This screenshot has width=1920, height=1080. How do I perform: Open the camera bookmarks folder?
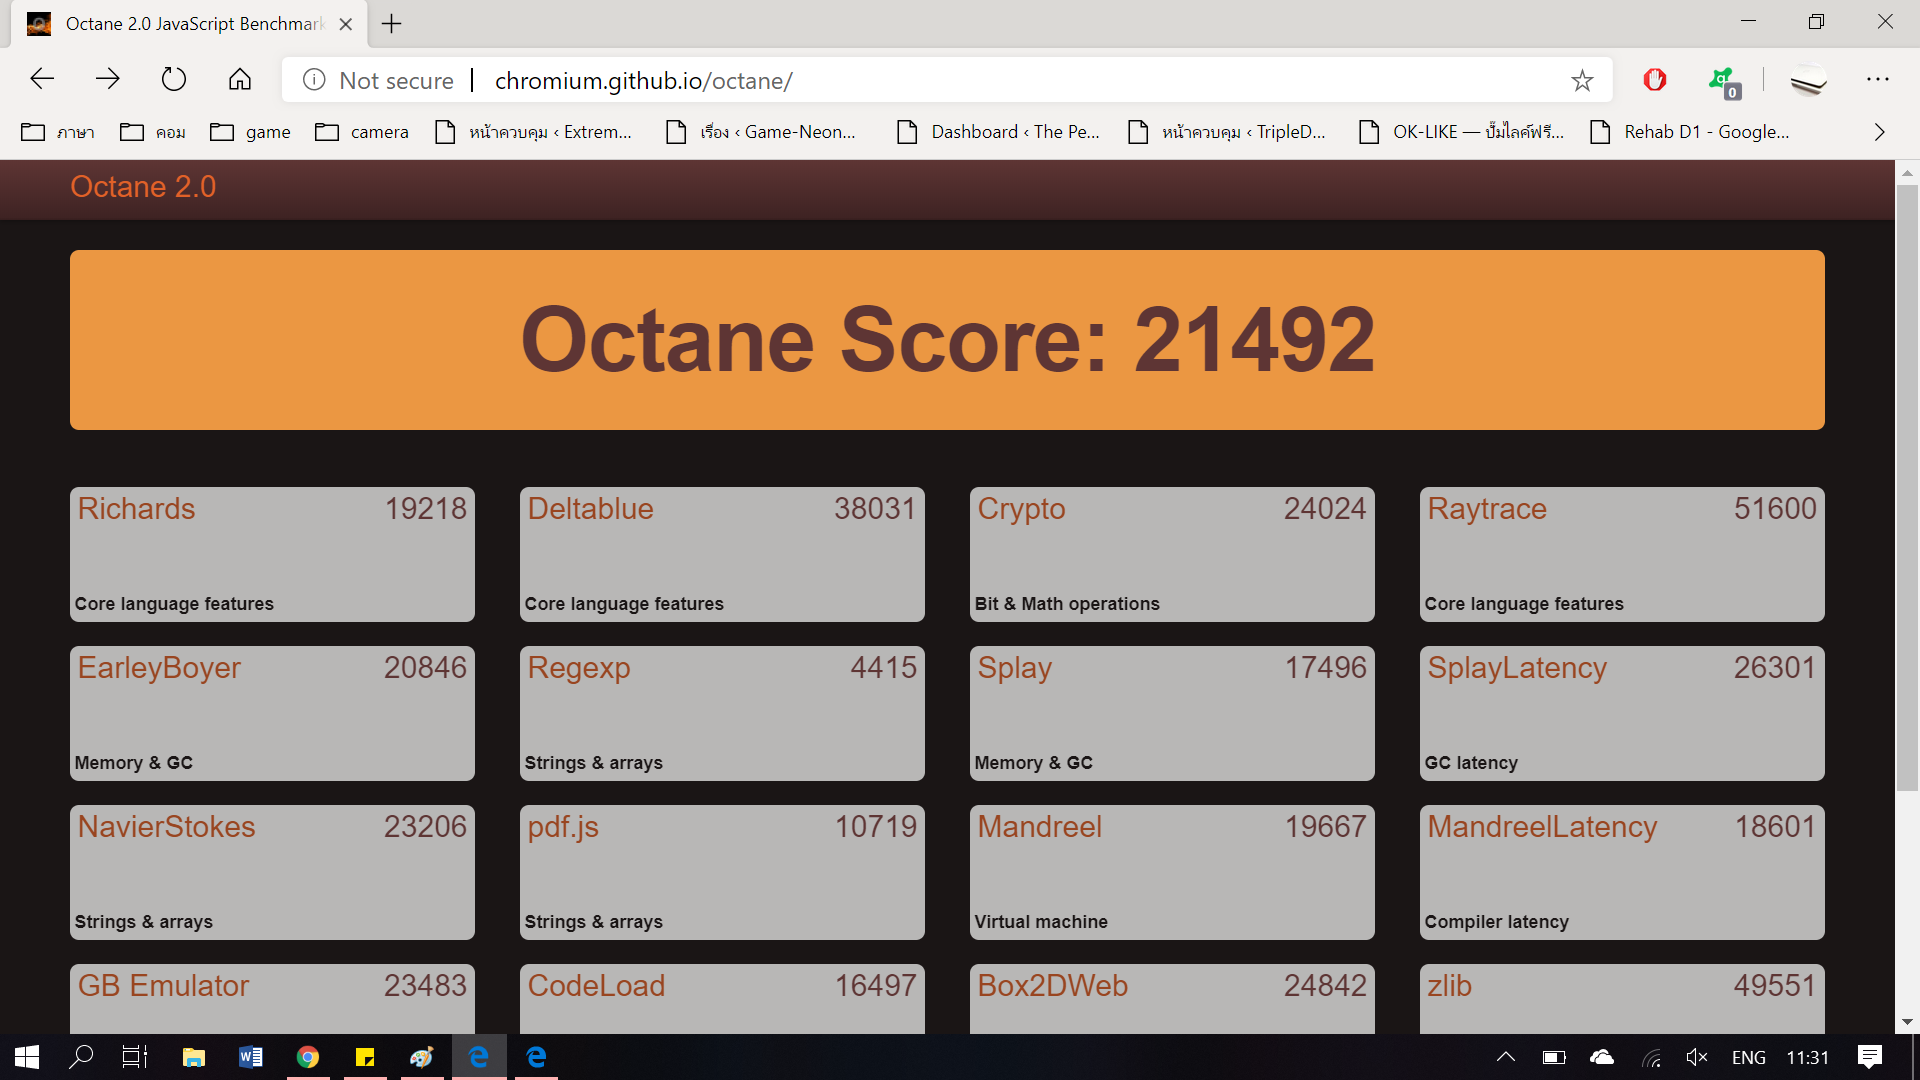pos(362,132)
